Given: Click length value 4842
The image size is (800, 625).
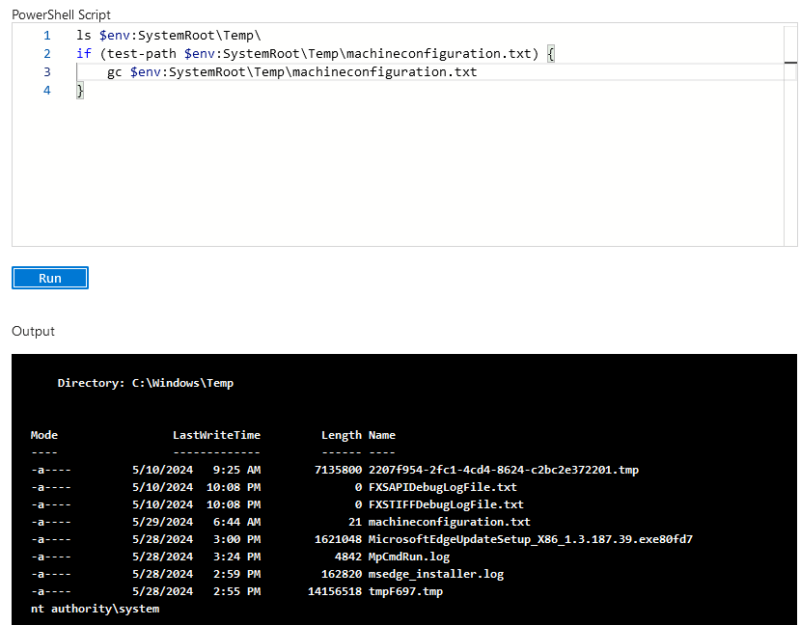Looking at the screenshot, I should pos(348,557).
